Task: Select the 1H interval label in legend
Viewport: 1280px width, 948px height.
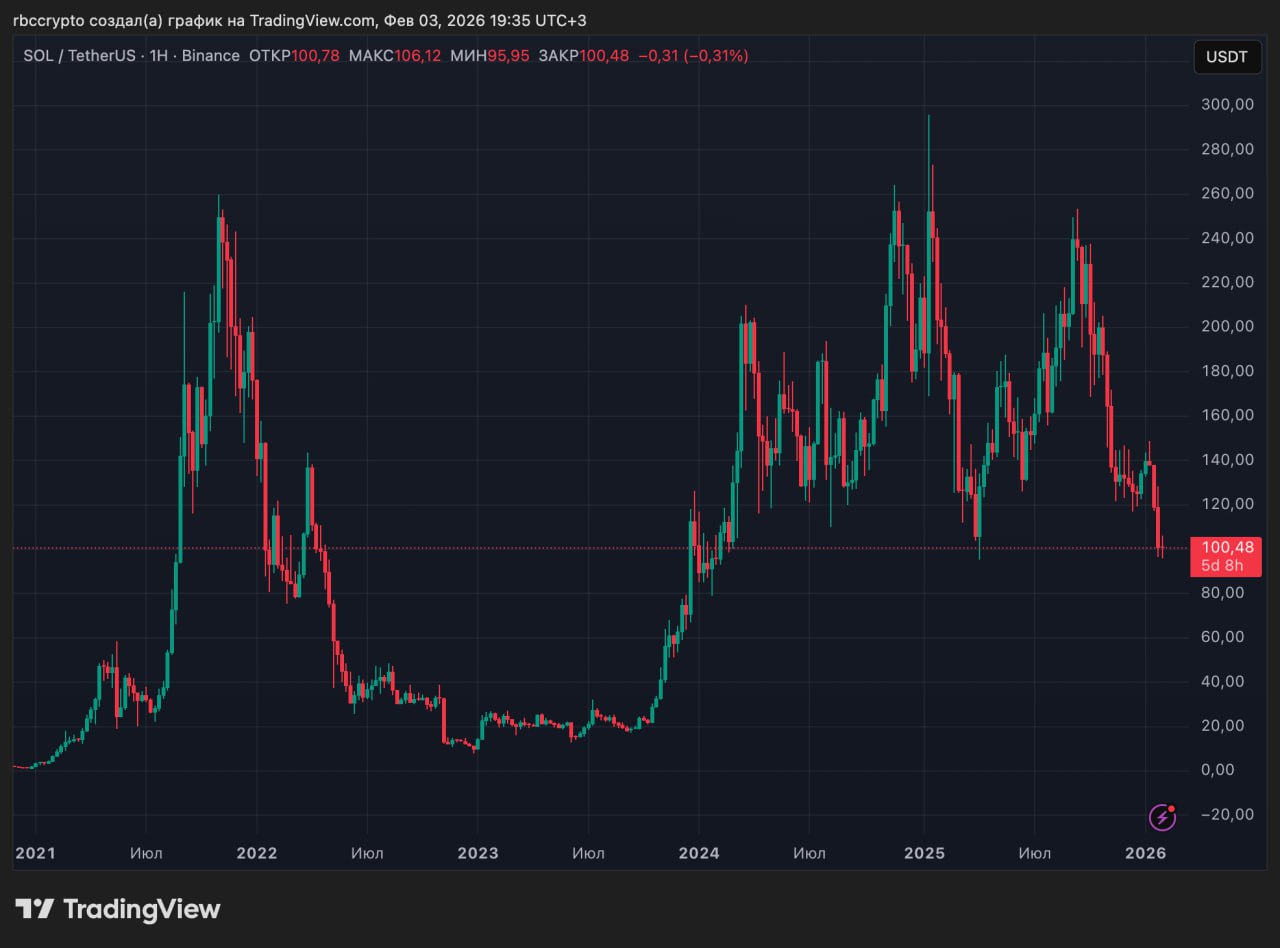Action: click(x=158, y=56)
